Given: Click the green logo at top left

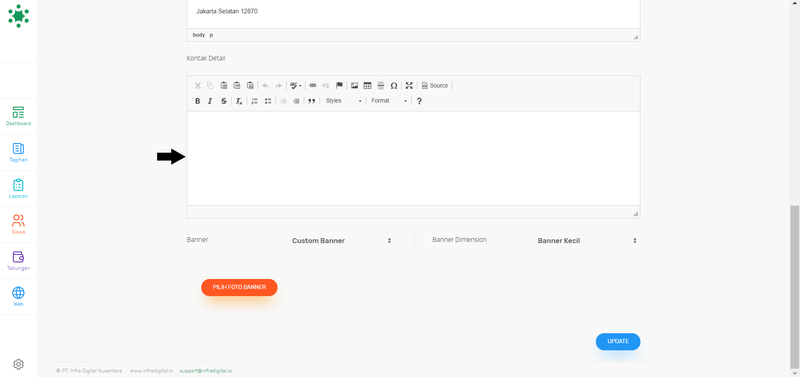Looking at the screenshot, I should (x=18, y=16).
